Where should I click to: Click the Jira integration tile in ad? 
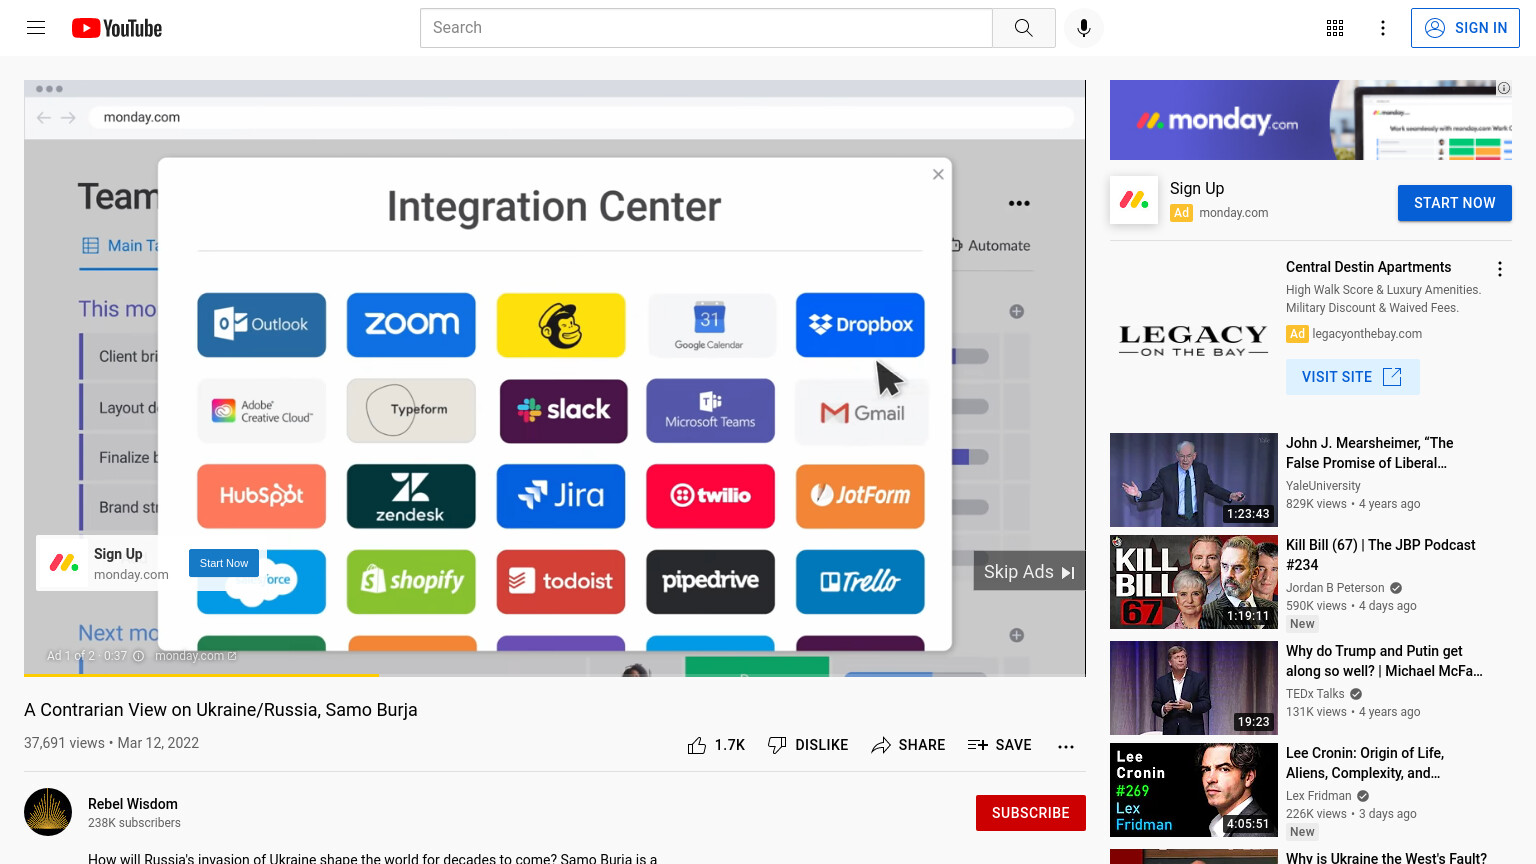coord(561,496)
